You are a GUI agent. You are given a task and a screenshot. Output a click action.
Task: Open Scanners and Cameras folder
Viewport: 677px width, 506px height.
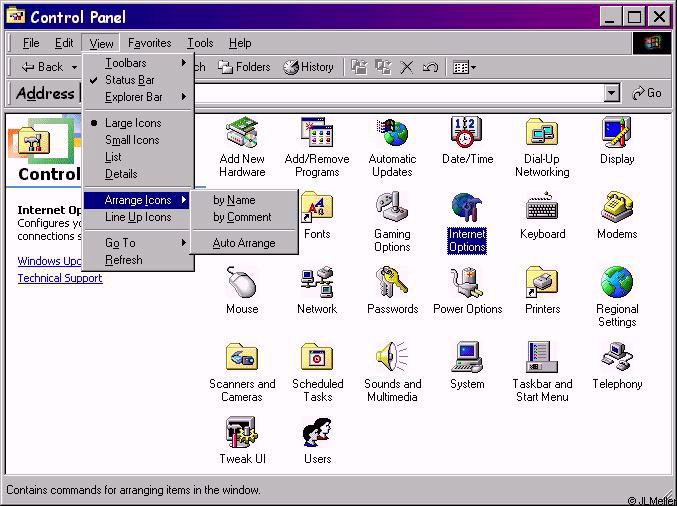pos(242,357)
